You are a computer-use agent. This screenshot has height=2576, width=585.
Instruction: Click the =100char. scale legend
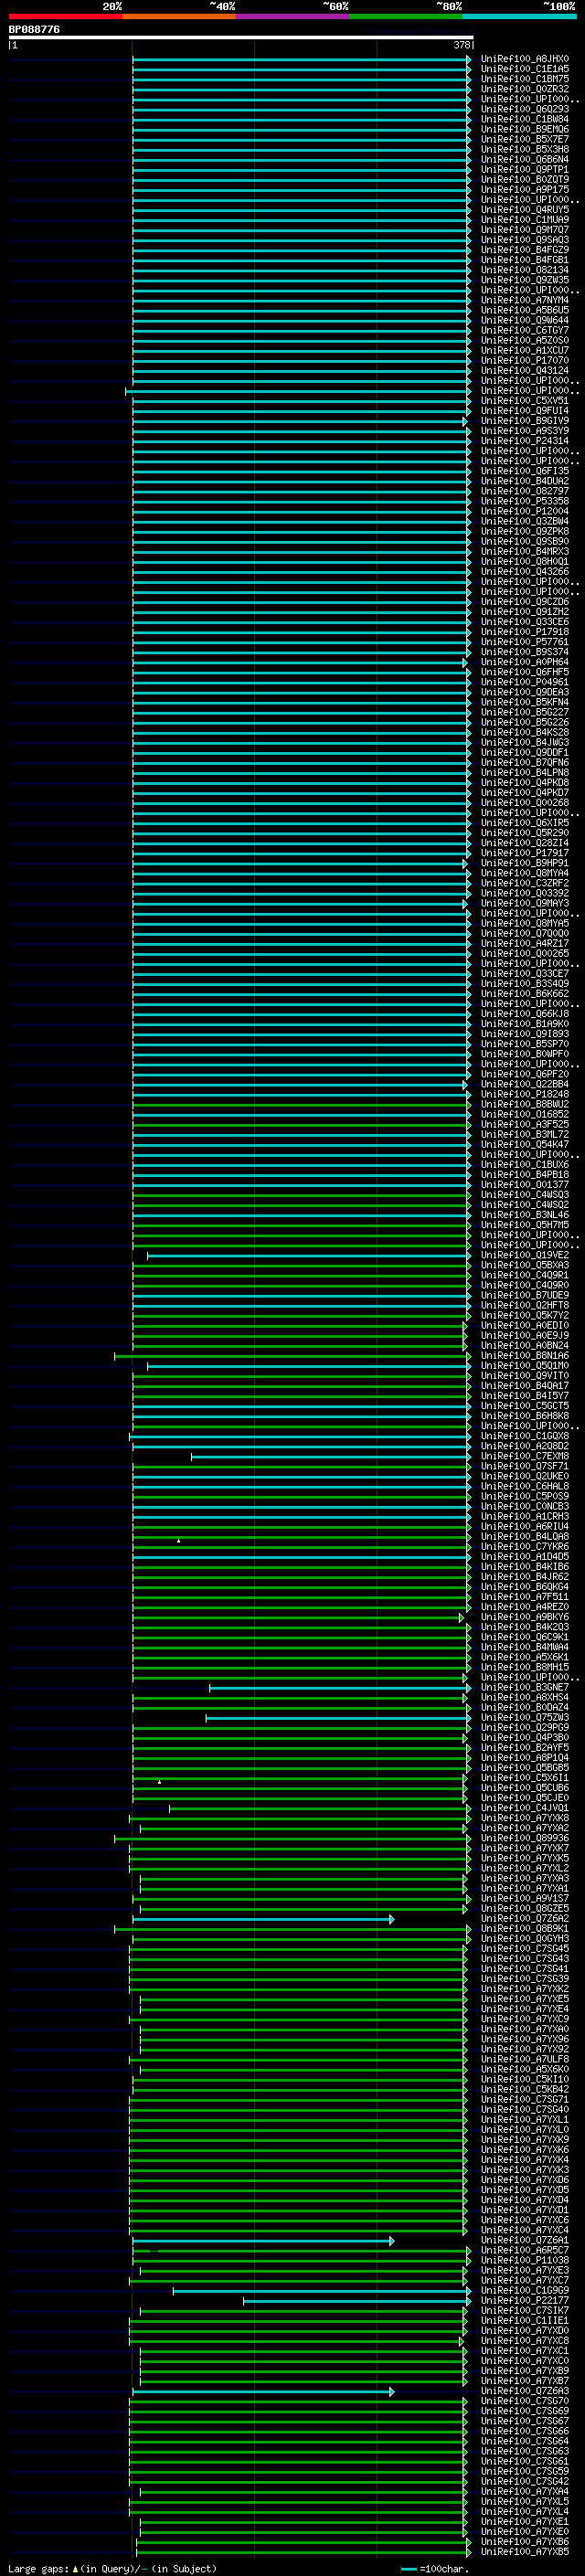[x=434, y=2569]
